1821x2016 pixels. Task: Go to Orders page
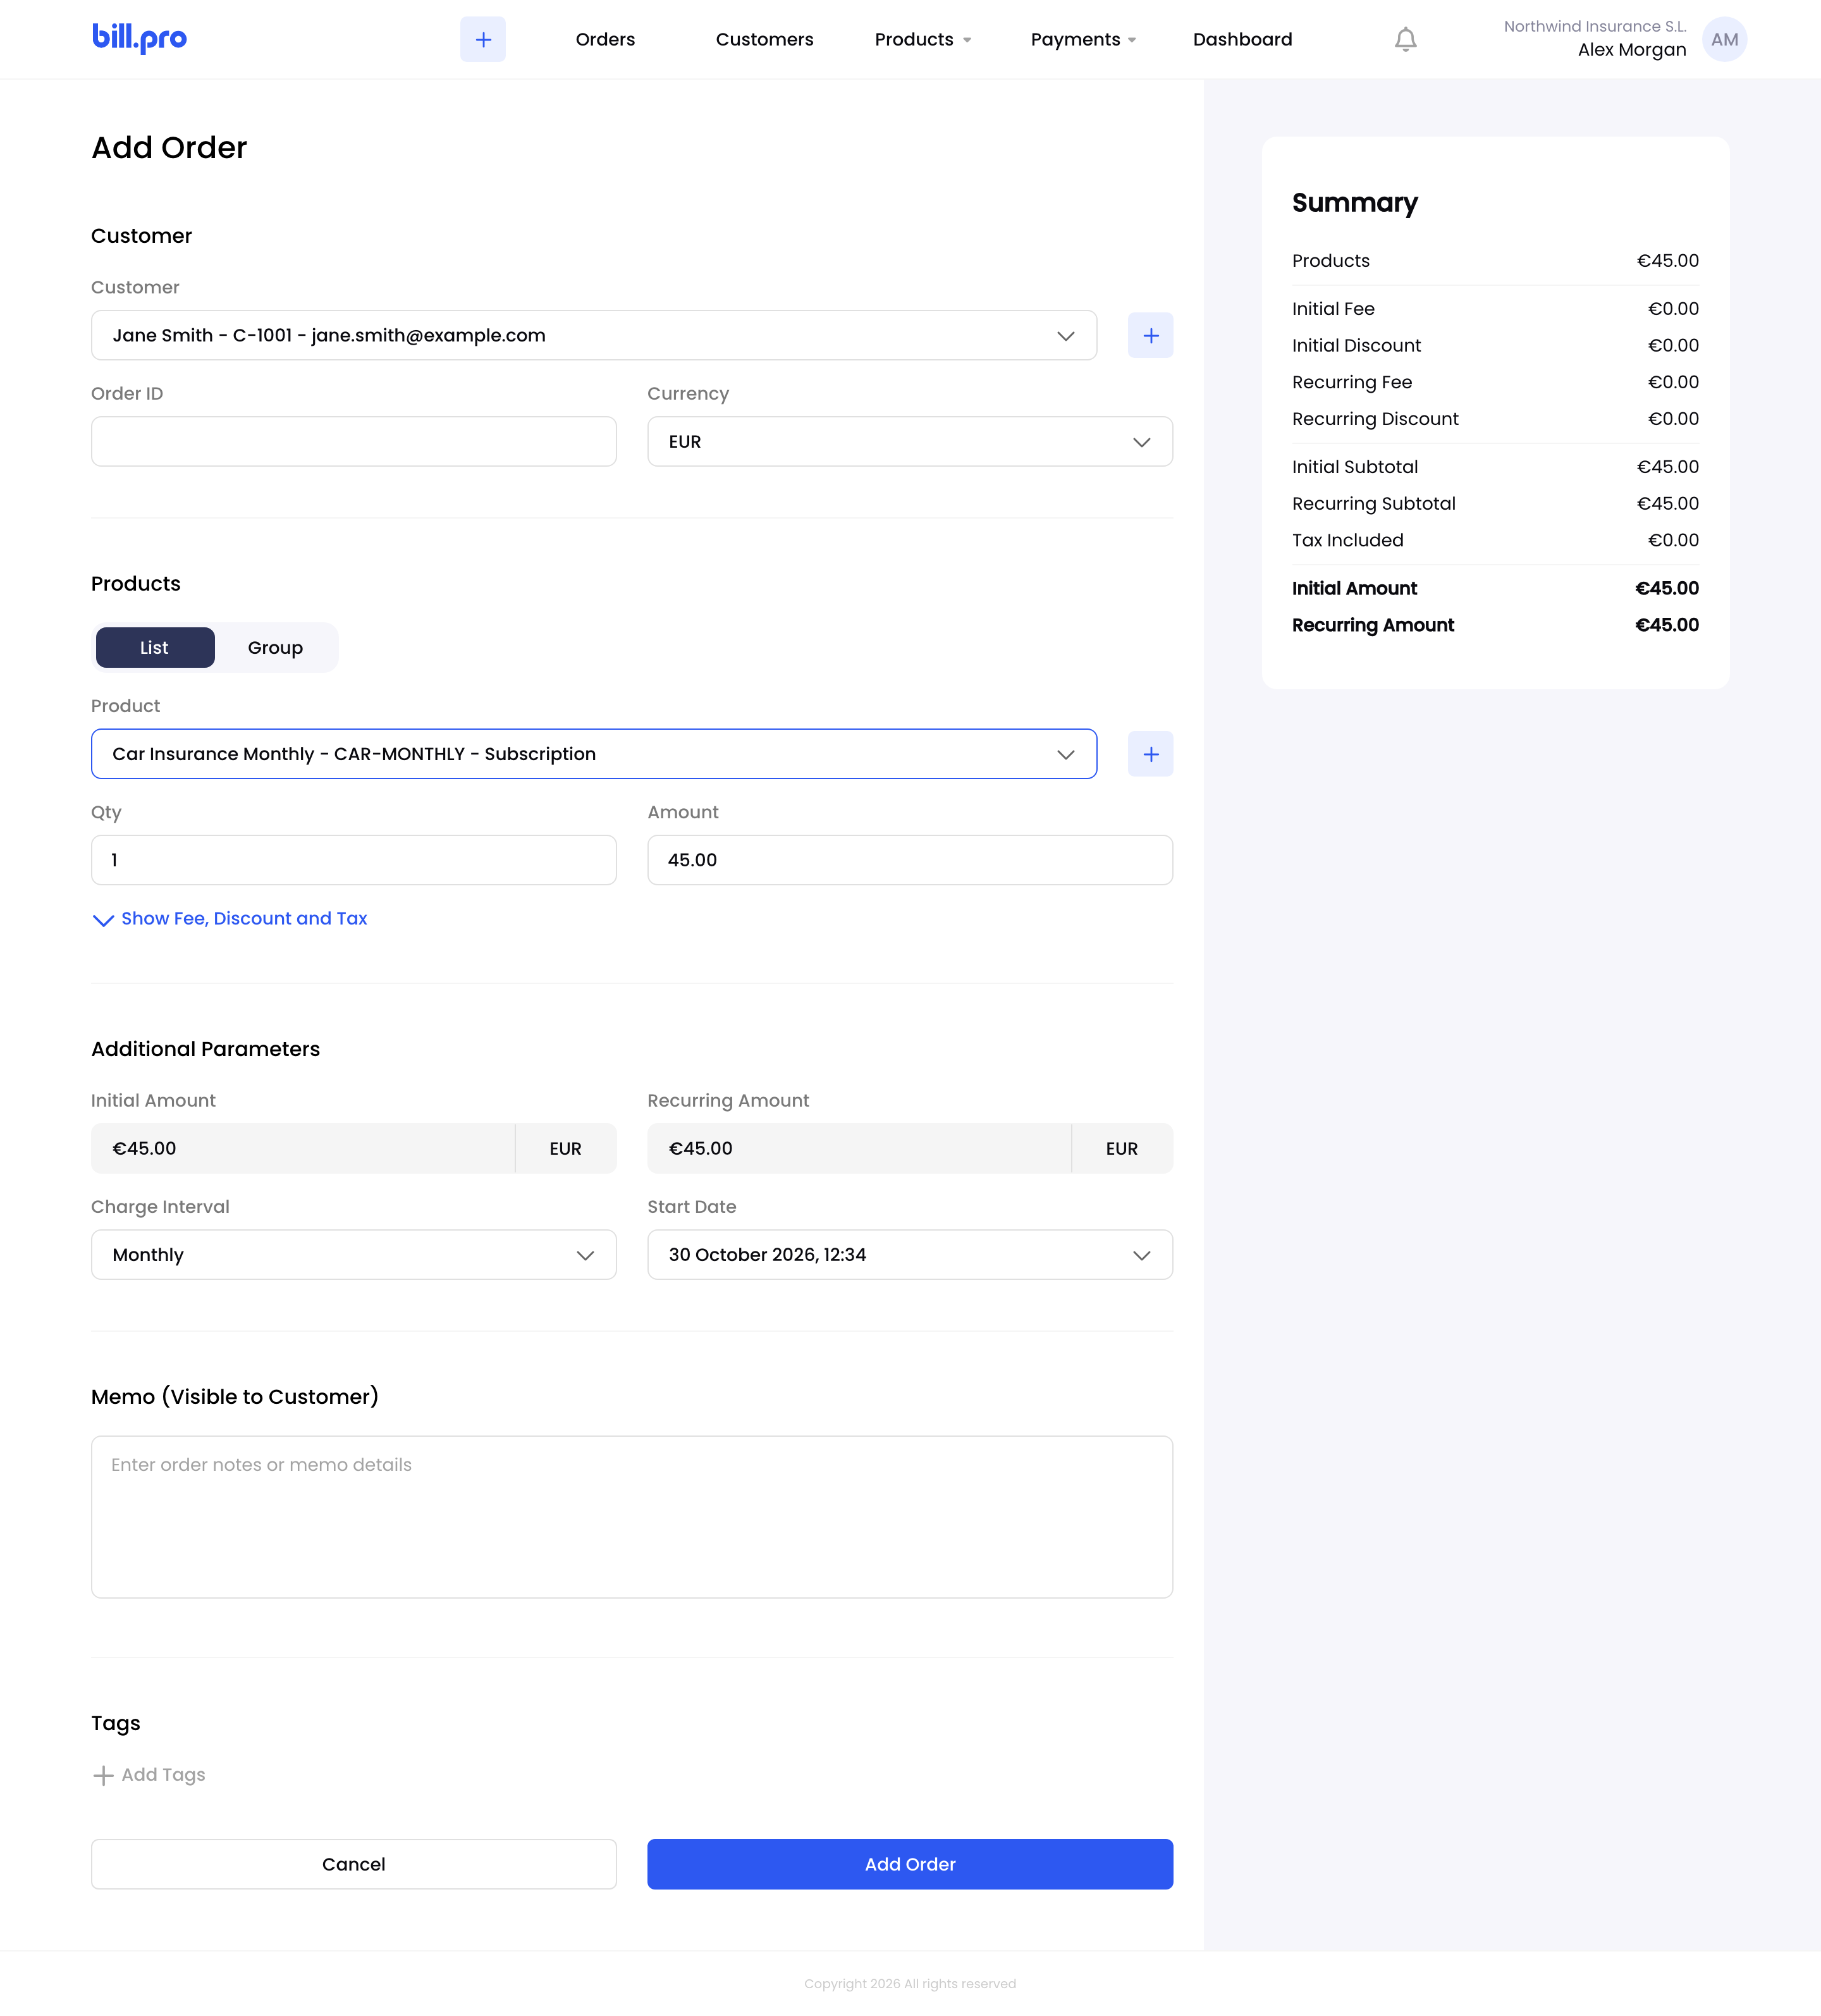pyautogui.click(x=605, y=39)
